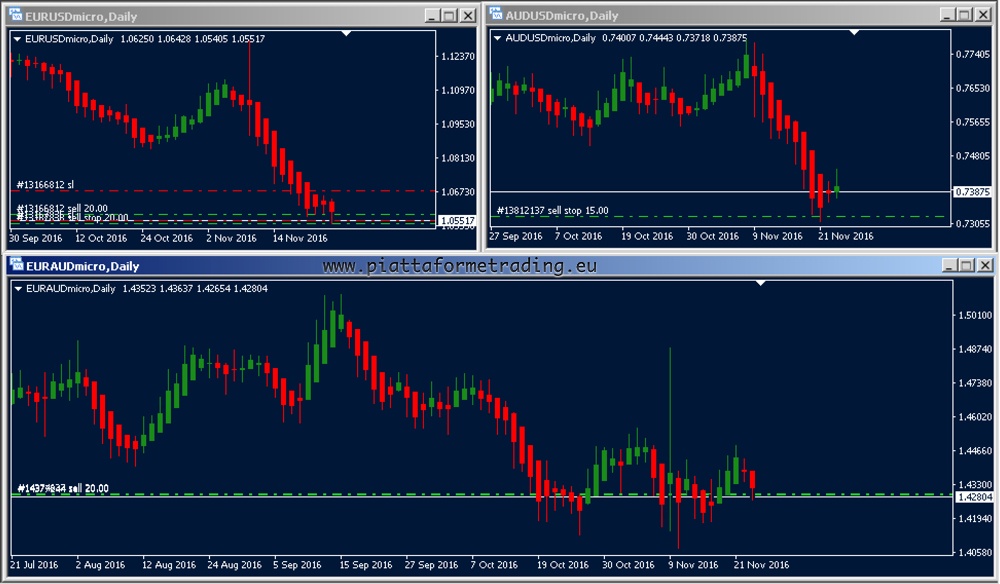Image resolution: width=1000 pixels, height=584 pixels.
Task: Click the 1.42804 current price label
Action: 974,497
